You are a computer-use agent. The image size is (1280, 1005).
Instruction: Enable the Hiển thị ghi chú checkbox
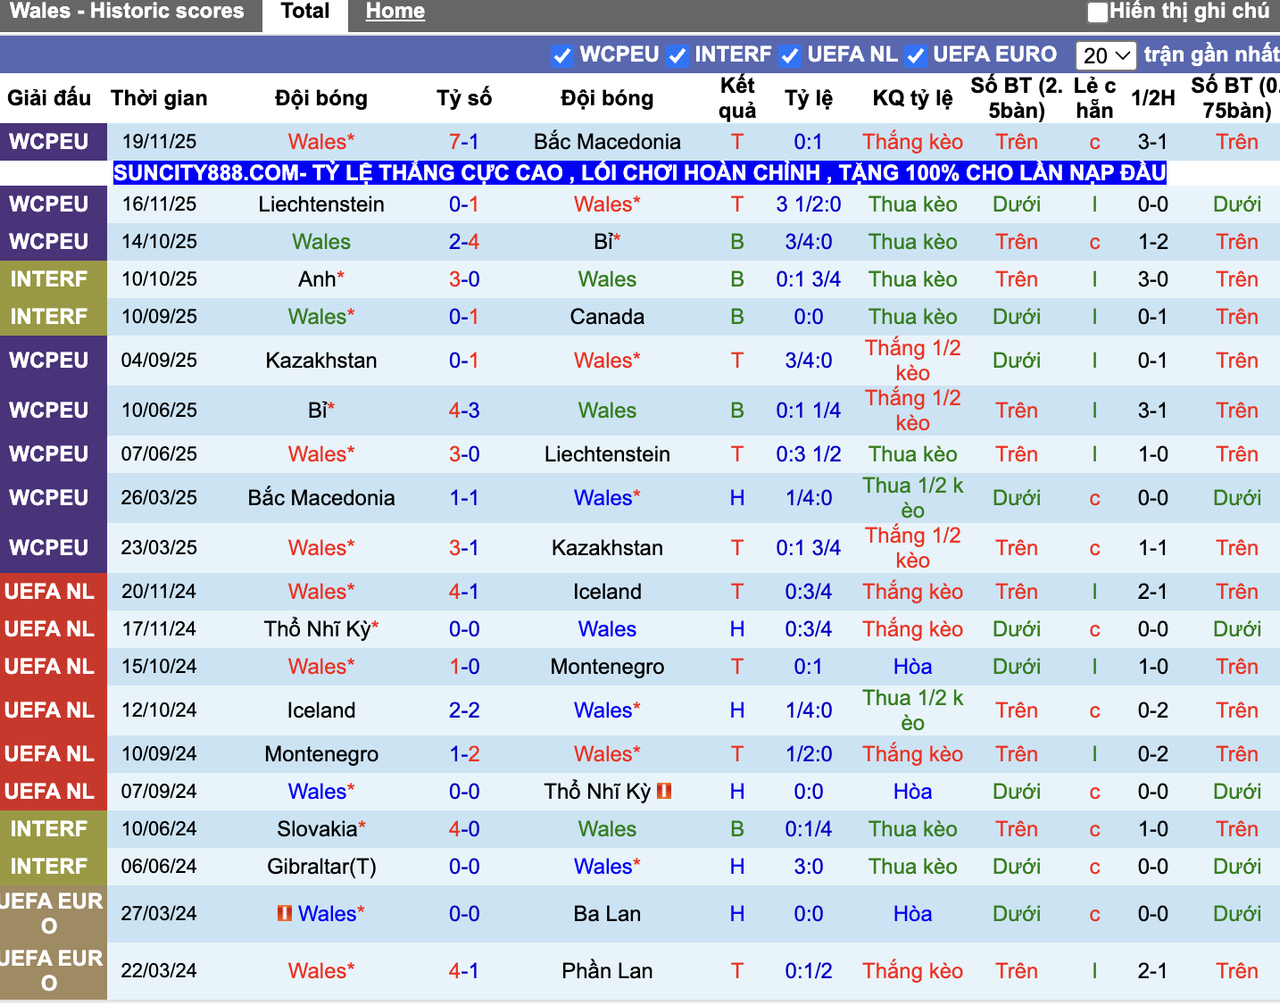click(x=1098, y=13)
